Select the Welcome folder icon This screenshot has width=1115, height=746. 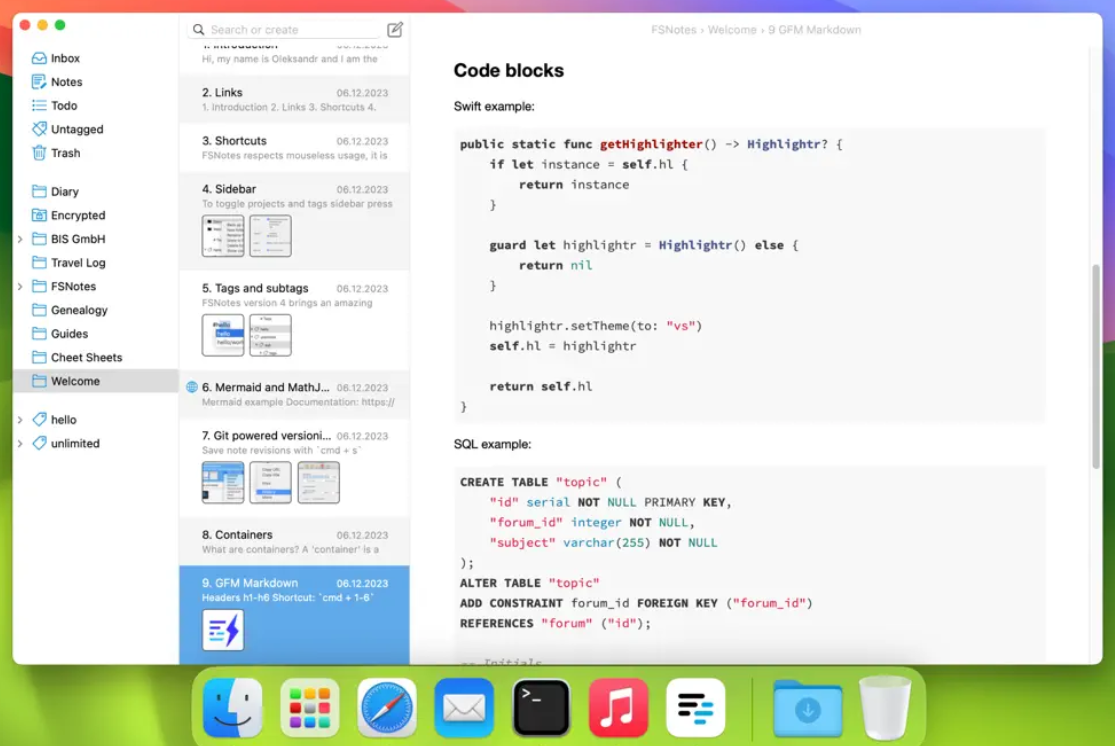tap(39, 381)
